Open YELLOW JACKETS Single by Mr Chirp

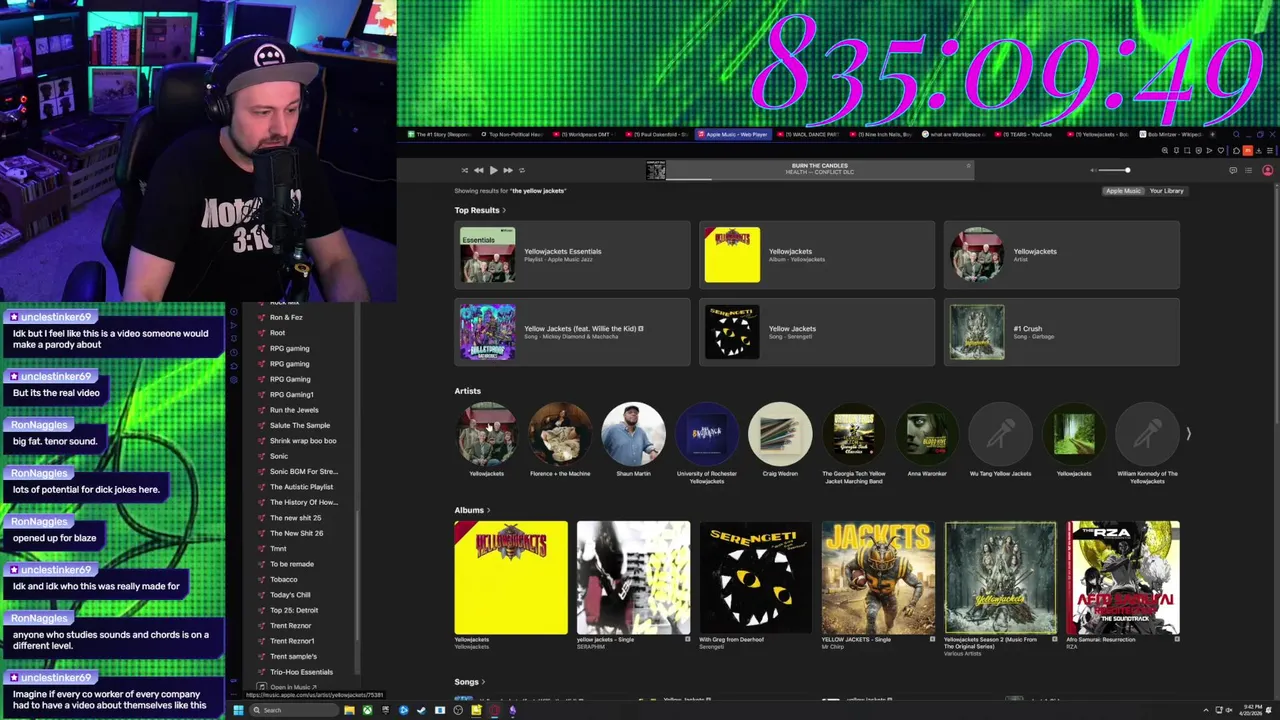tap(878, 577)
